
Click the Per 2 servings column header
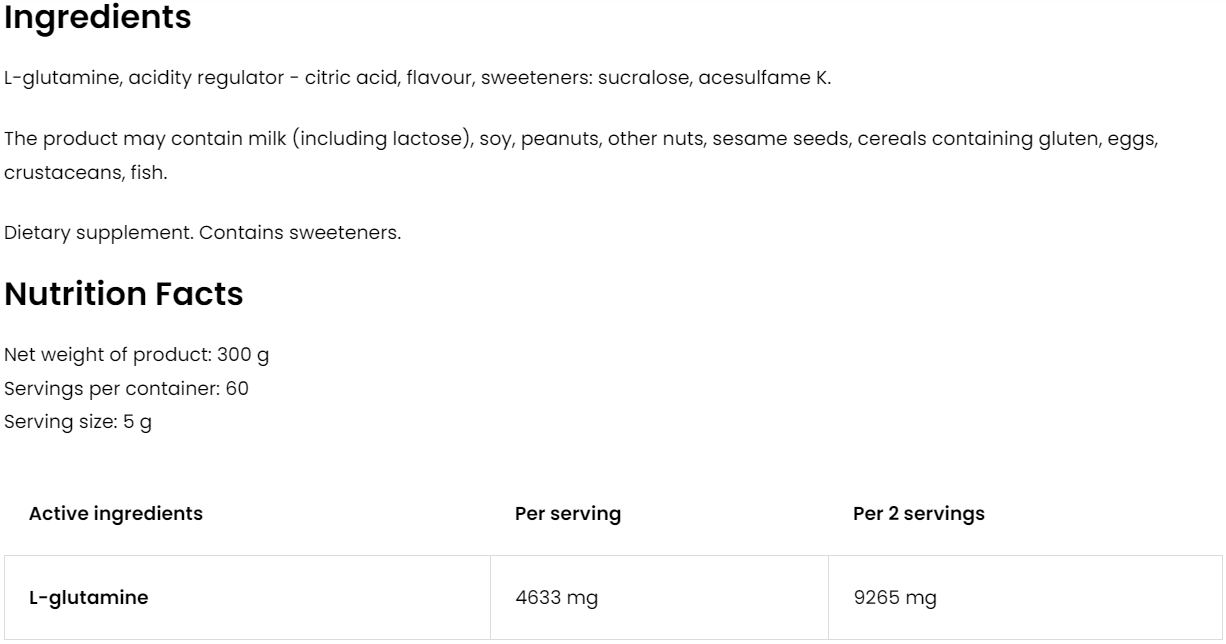click(918, 514)
